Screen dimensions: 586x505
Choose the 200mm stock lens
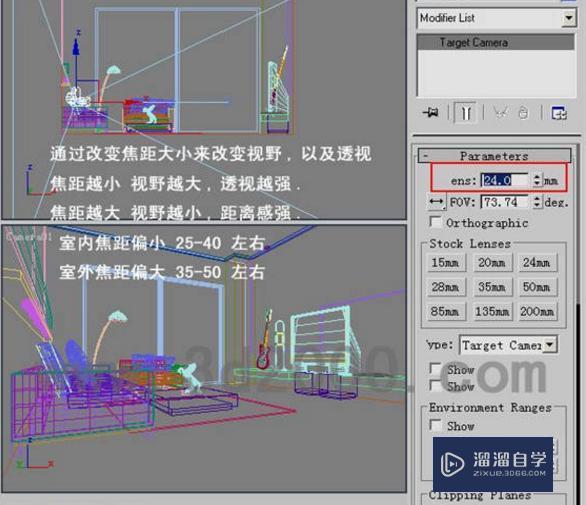coord(537,311)
